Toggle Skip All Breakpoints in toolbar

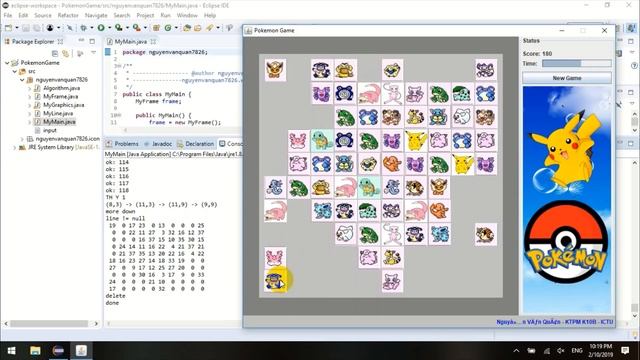(70, 28)
